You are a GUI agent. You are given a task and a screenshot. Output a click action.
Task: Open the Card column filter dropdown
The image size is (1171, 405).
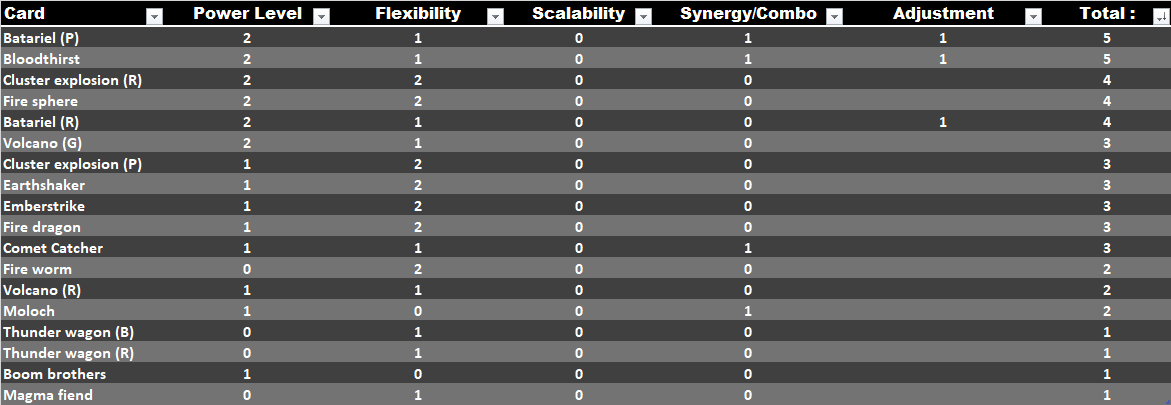click(155, 16)
